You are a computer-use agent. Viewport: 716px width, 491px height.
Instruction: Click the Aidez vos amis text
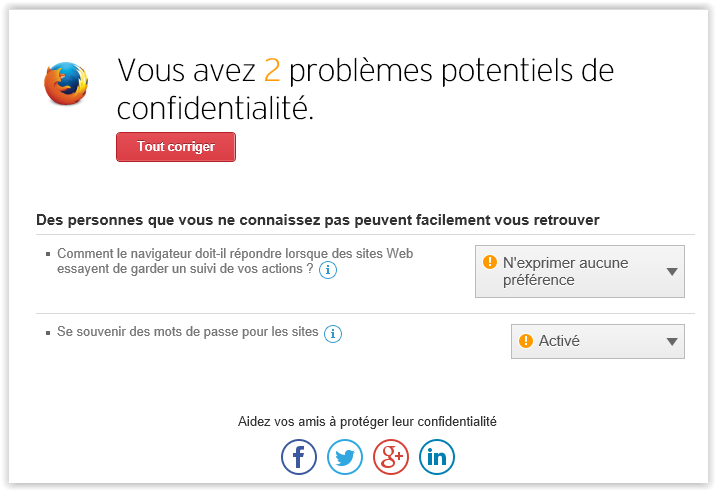pos(367,421)
